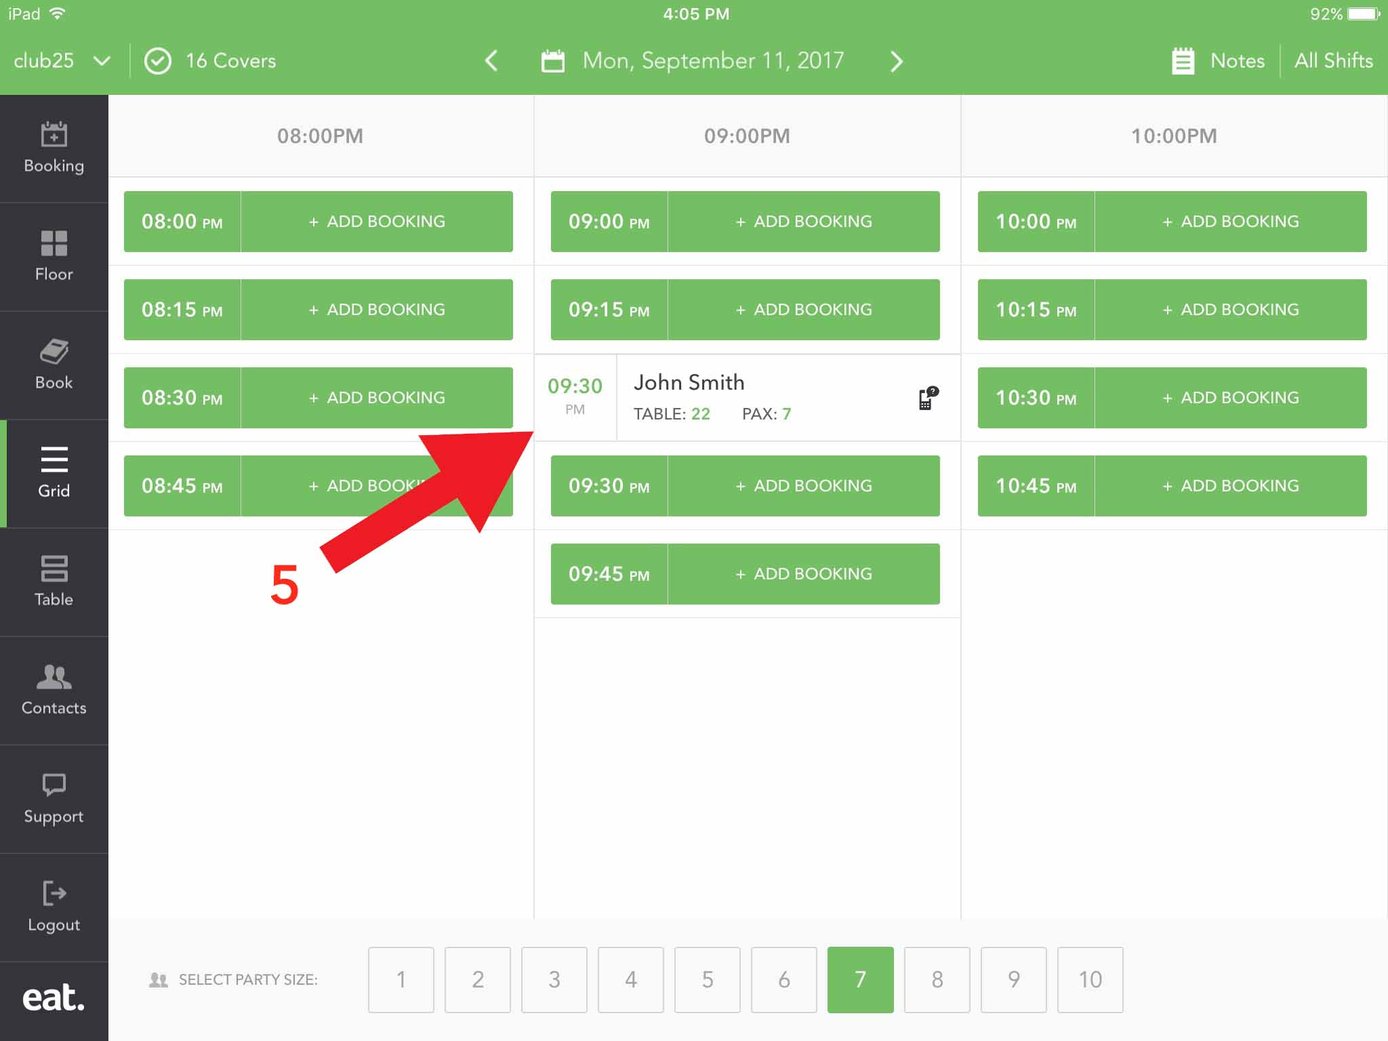Open the All Shifts menu
The image size is (1388, 1041).
pyautogui.click(x=1333, y=60)
